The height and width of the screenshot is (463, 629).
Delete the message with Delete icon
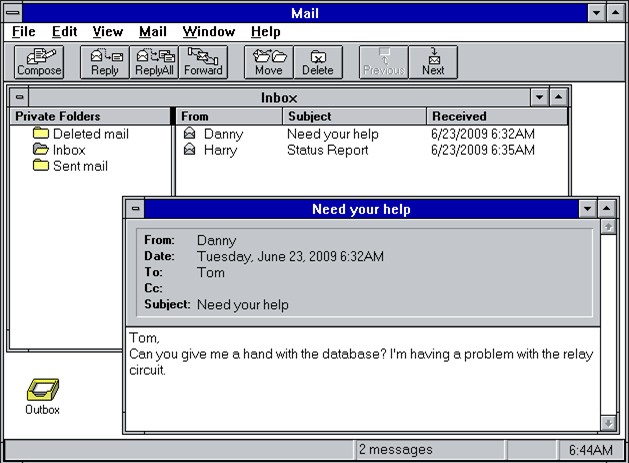[317, 62]
